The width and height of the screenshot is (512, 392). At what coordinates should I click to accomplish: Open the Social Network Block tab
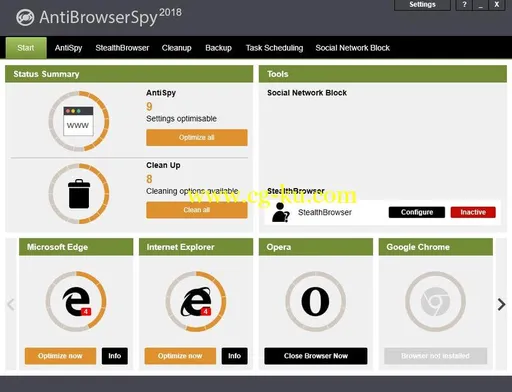(x=352, y=48)
